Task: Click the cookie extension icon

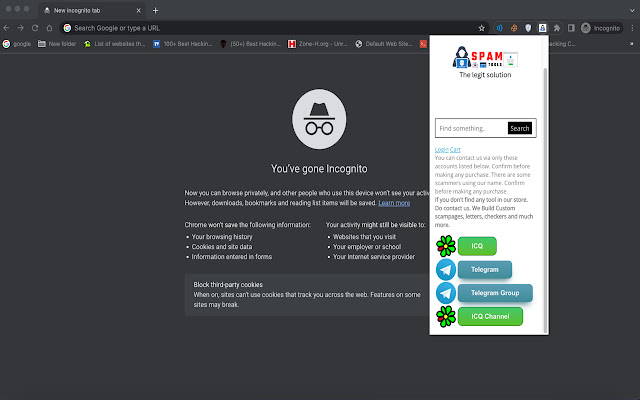Action: pos(514,28)
